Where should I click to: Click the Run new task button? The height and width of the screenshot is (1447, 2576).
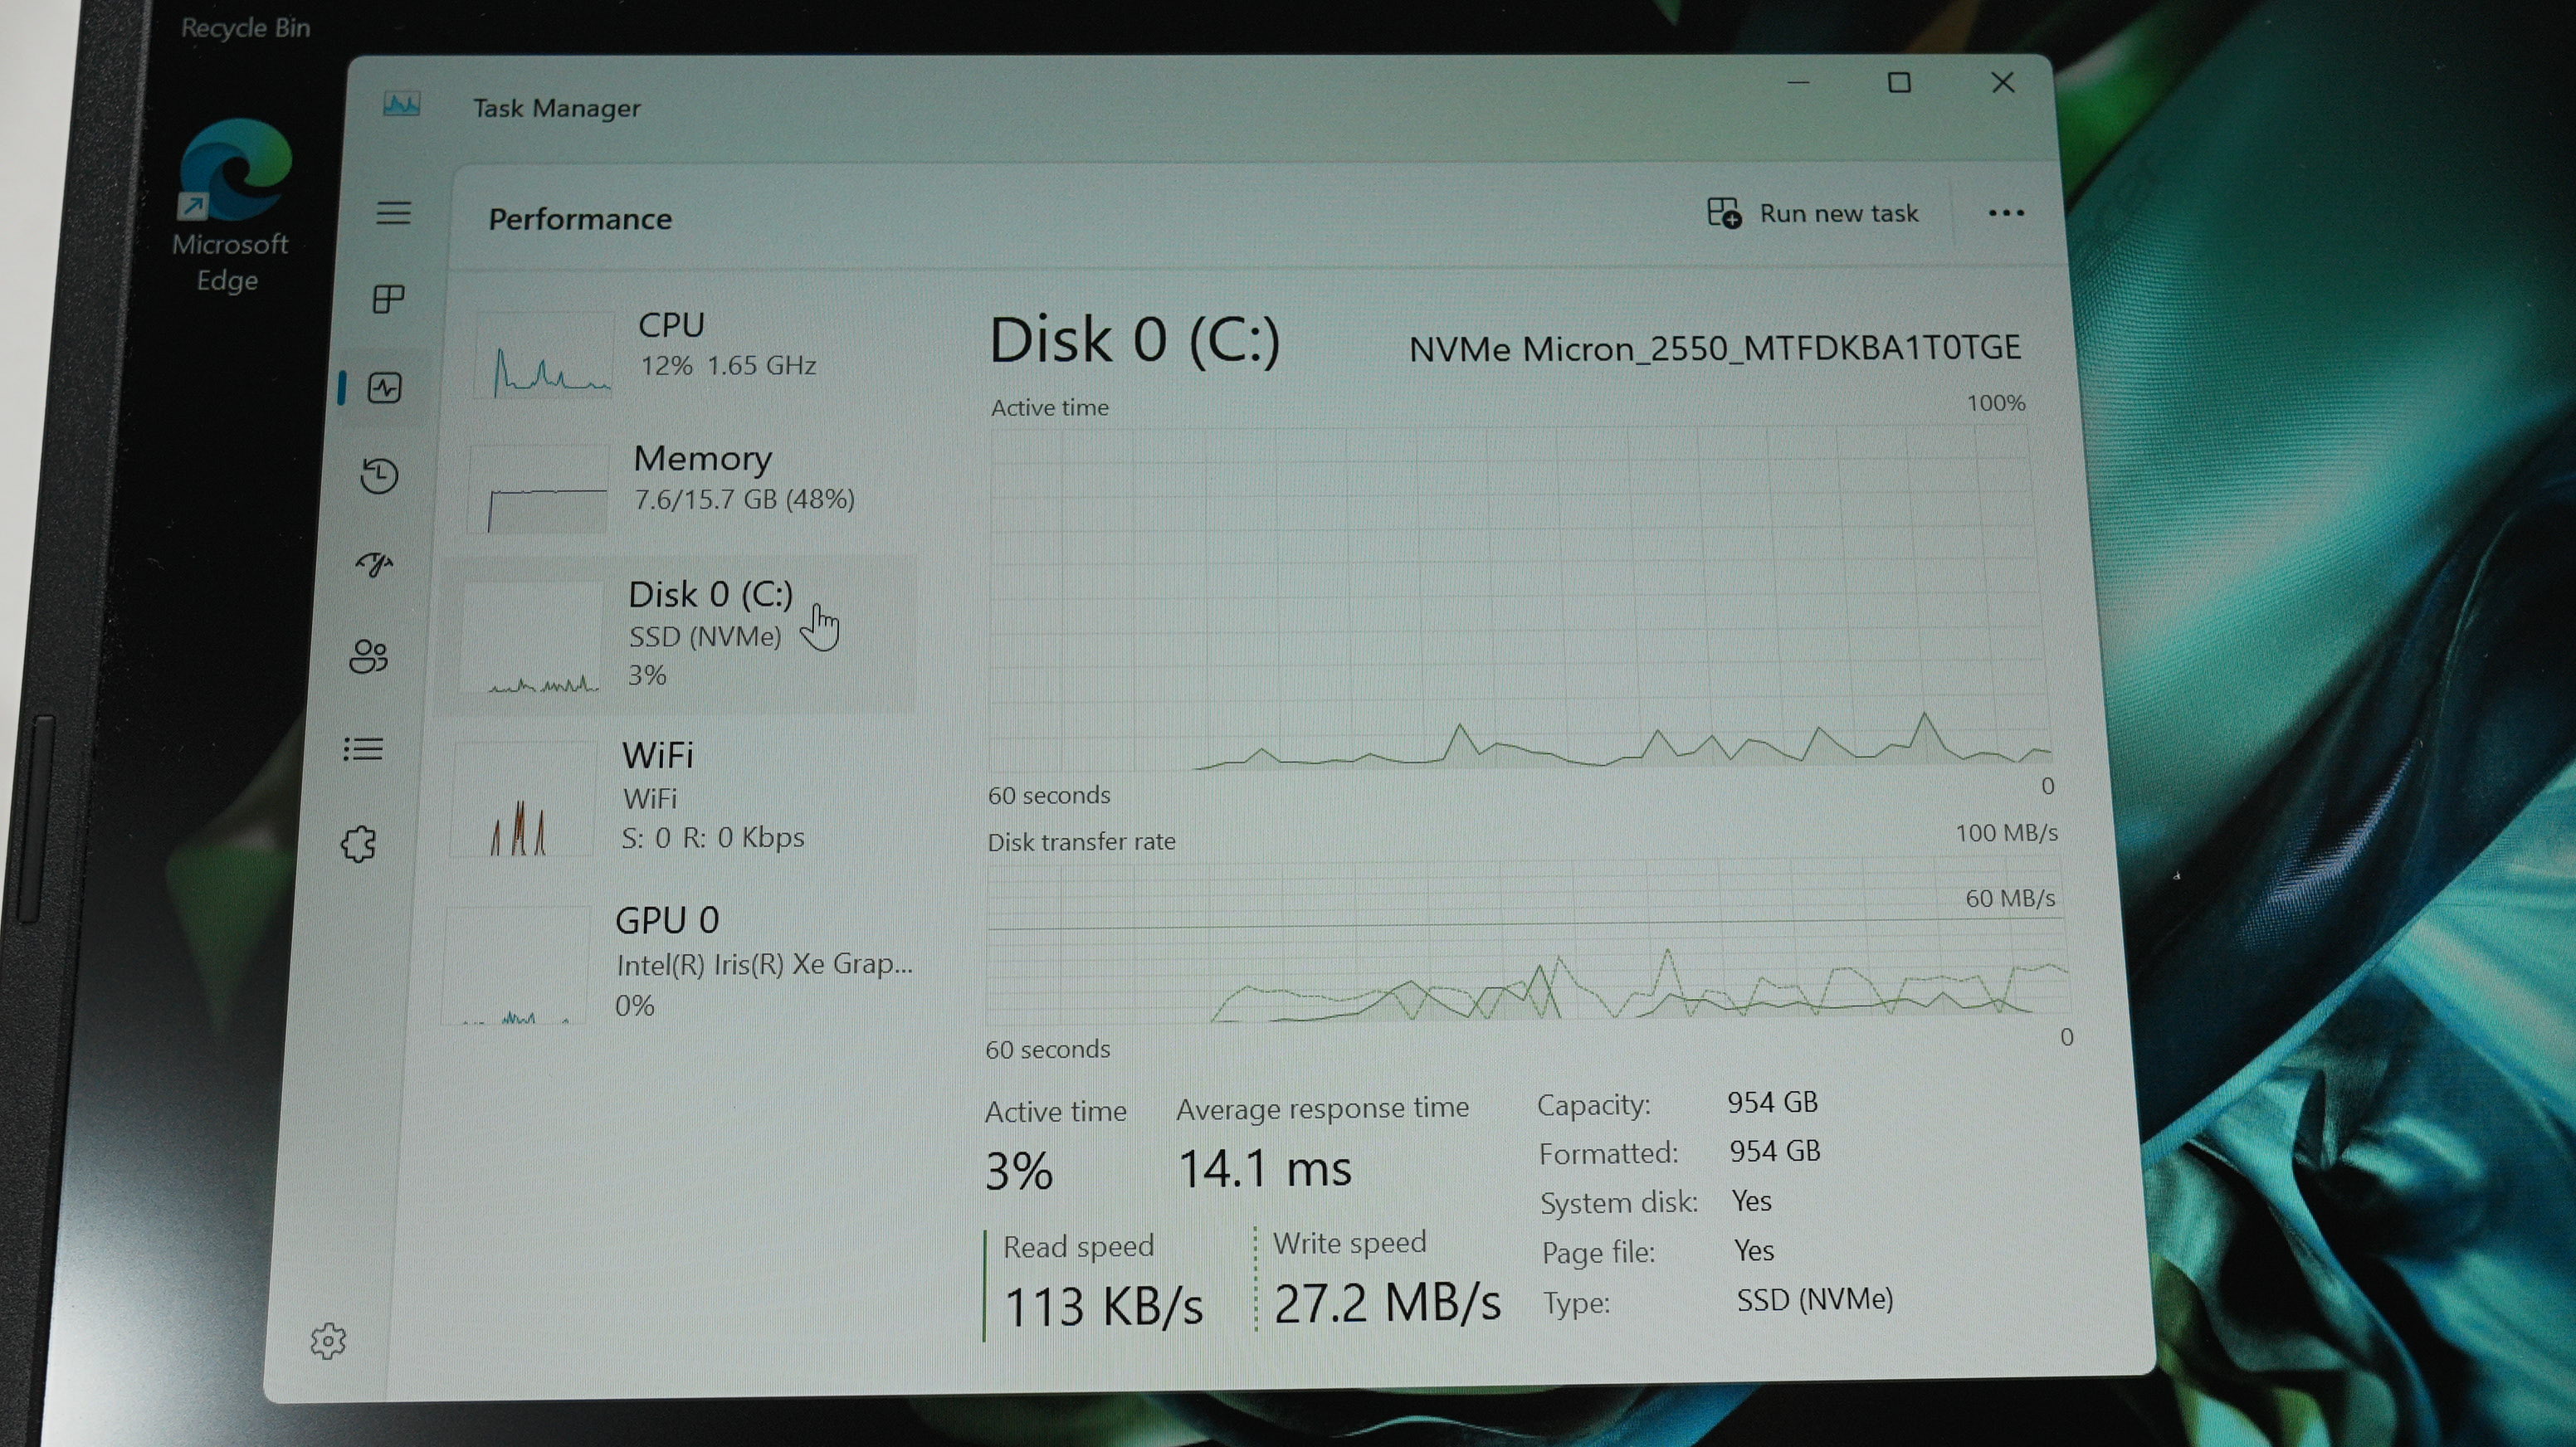click(1812, 213)
